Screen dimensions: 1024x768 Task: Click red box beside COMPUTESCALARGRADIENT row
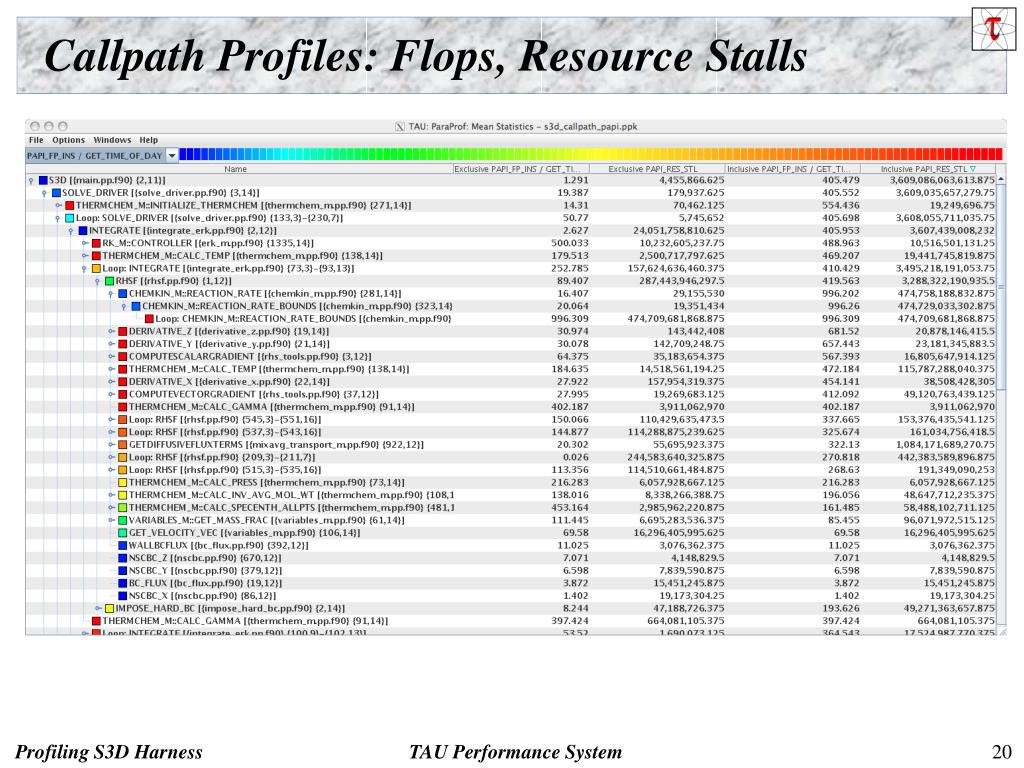(122, 357)
